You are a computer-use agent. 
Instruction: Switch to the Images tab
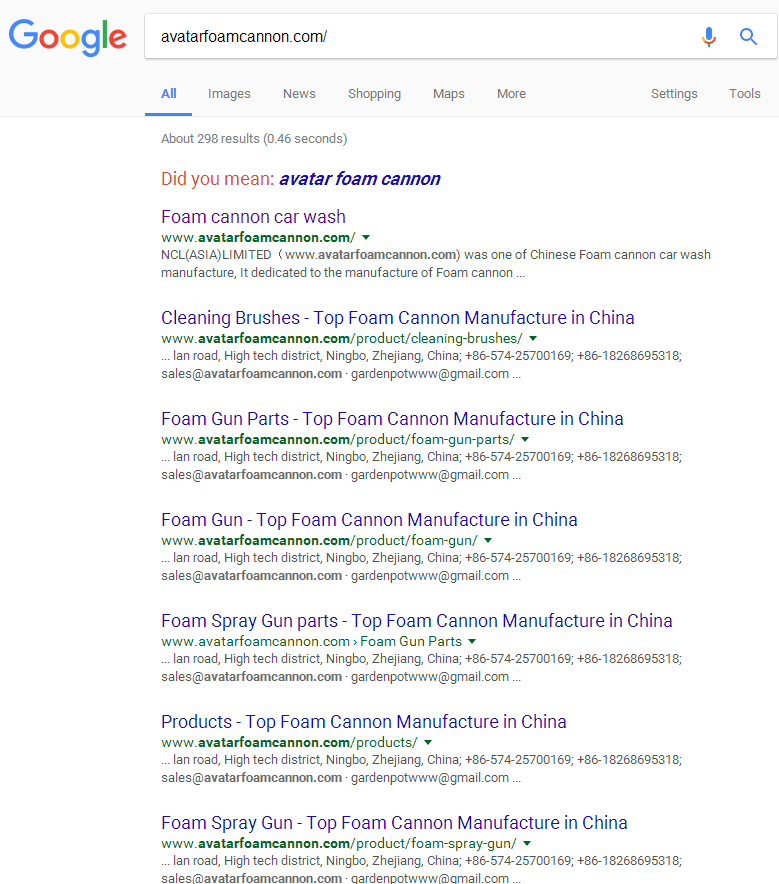coord(229,94)
